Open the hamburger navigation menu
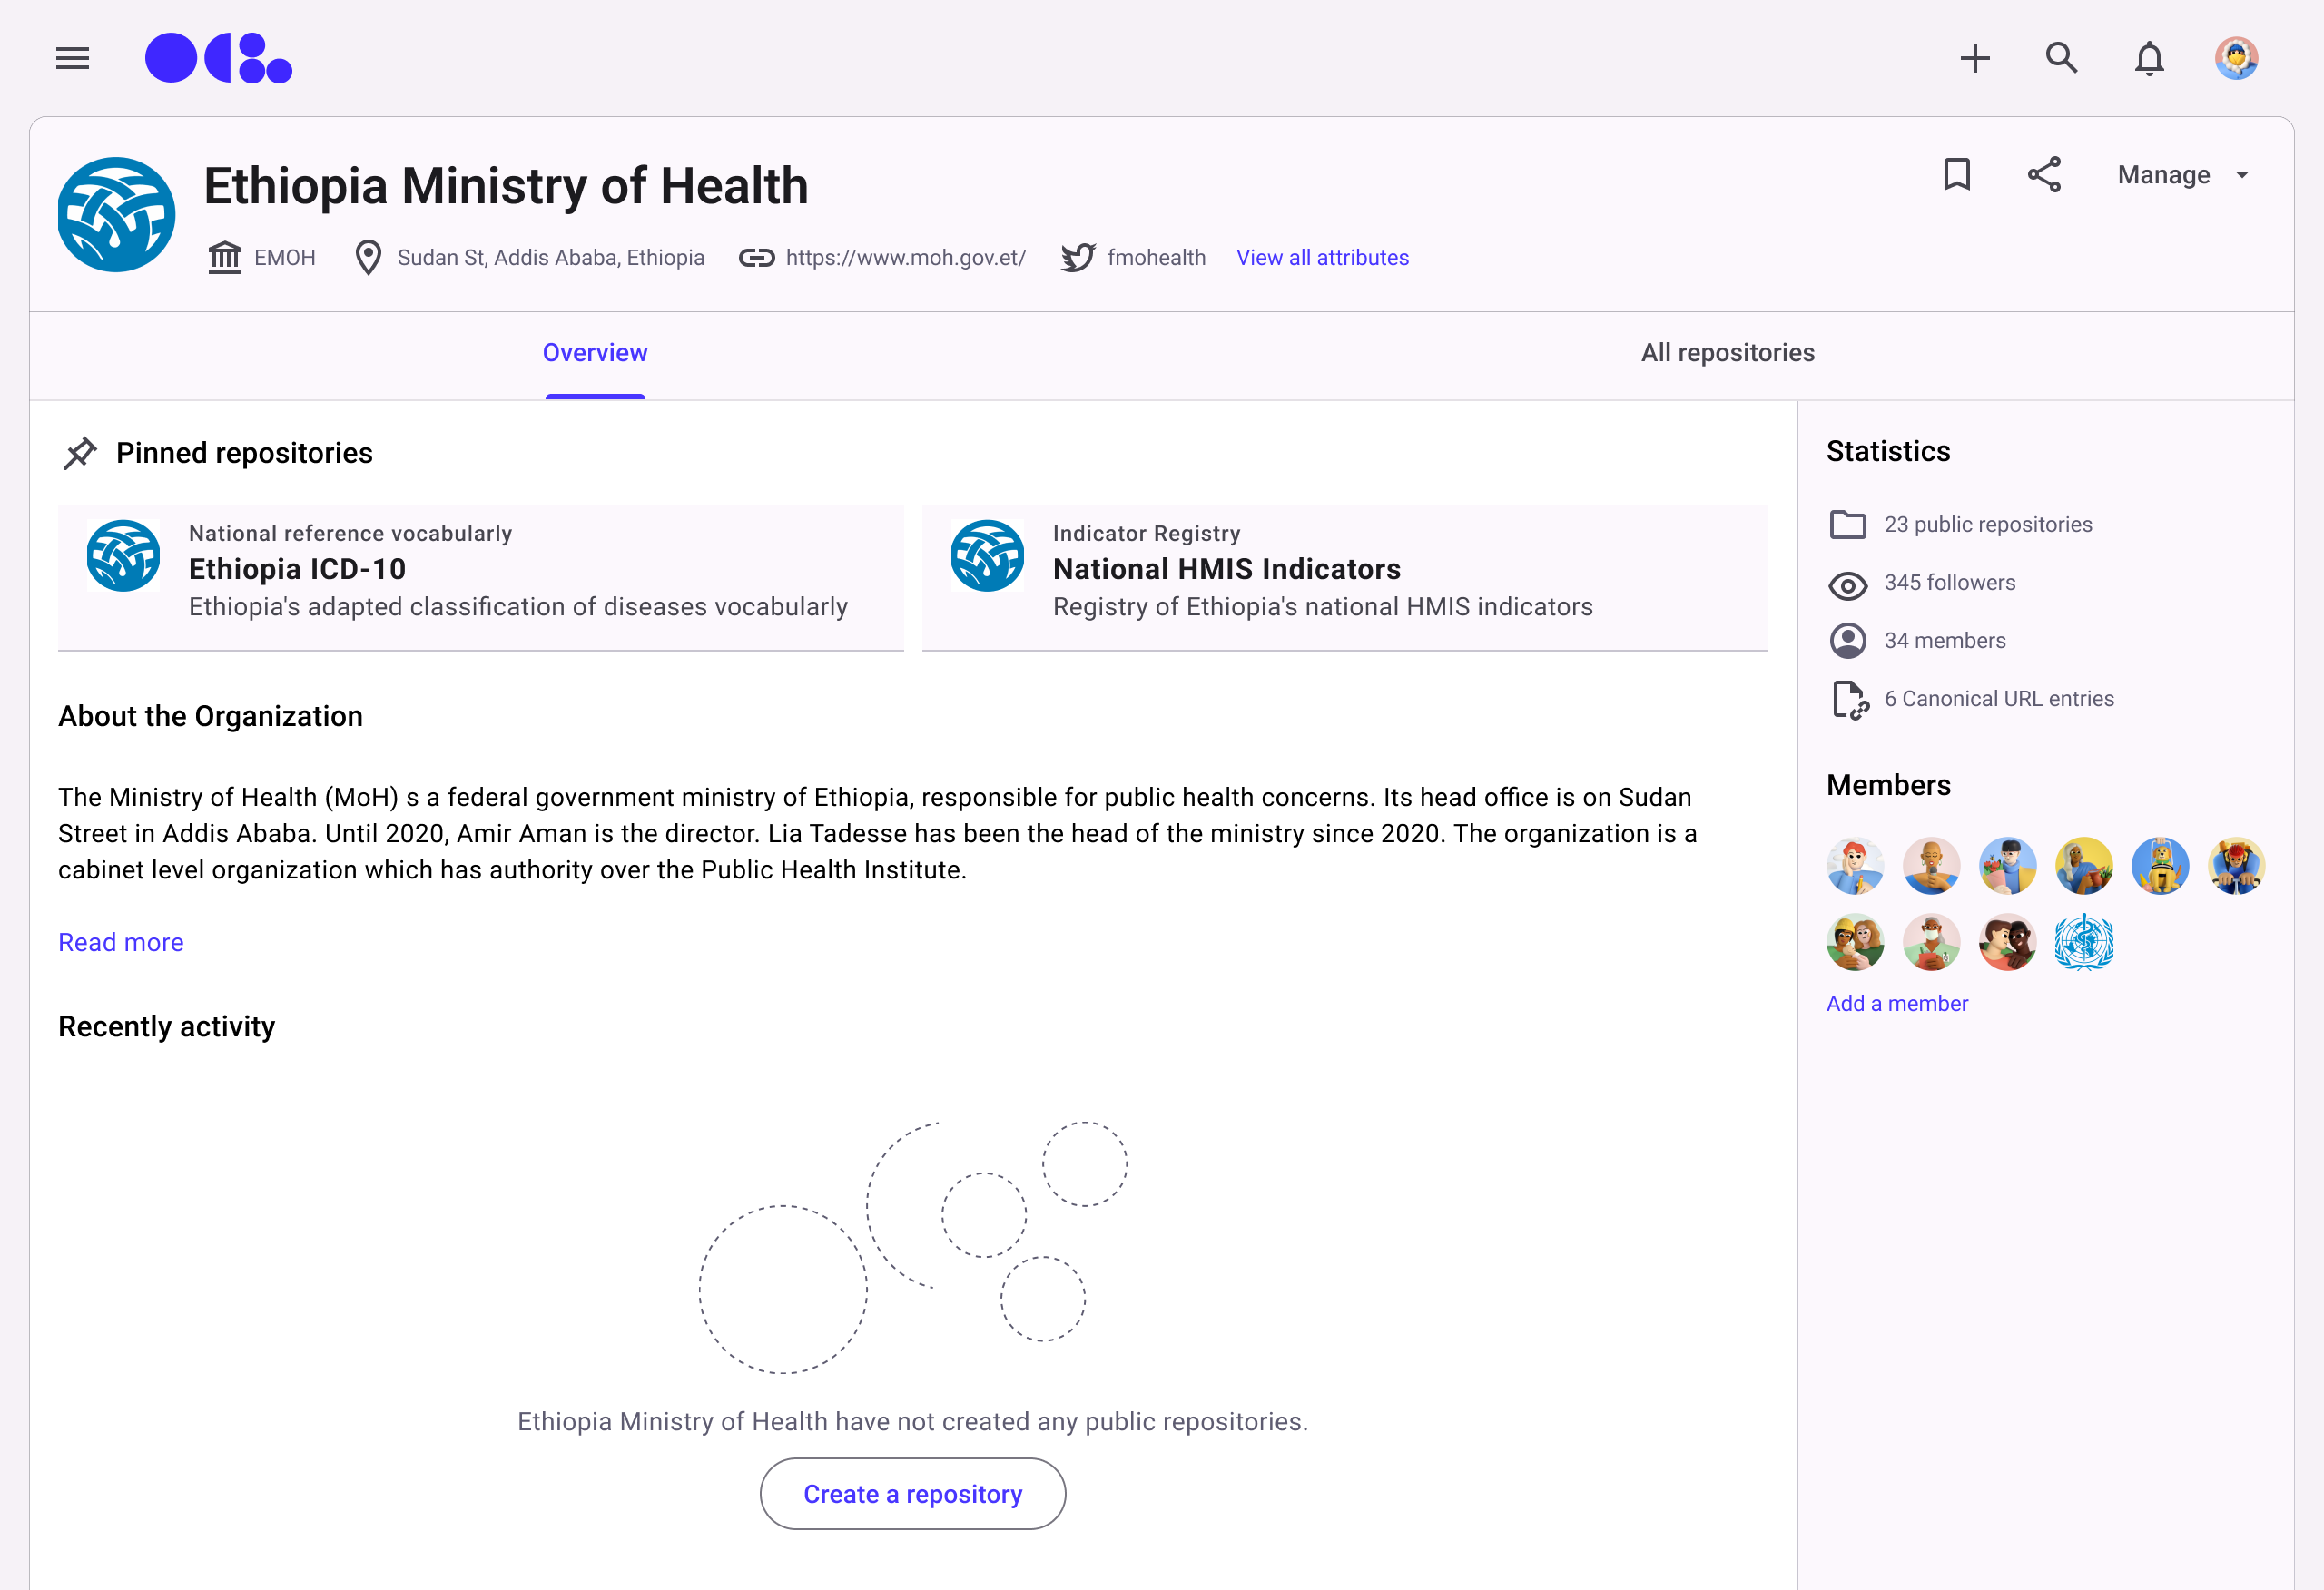This screenshot has width=2324, height=1590. tap(72, 58)
